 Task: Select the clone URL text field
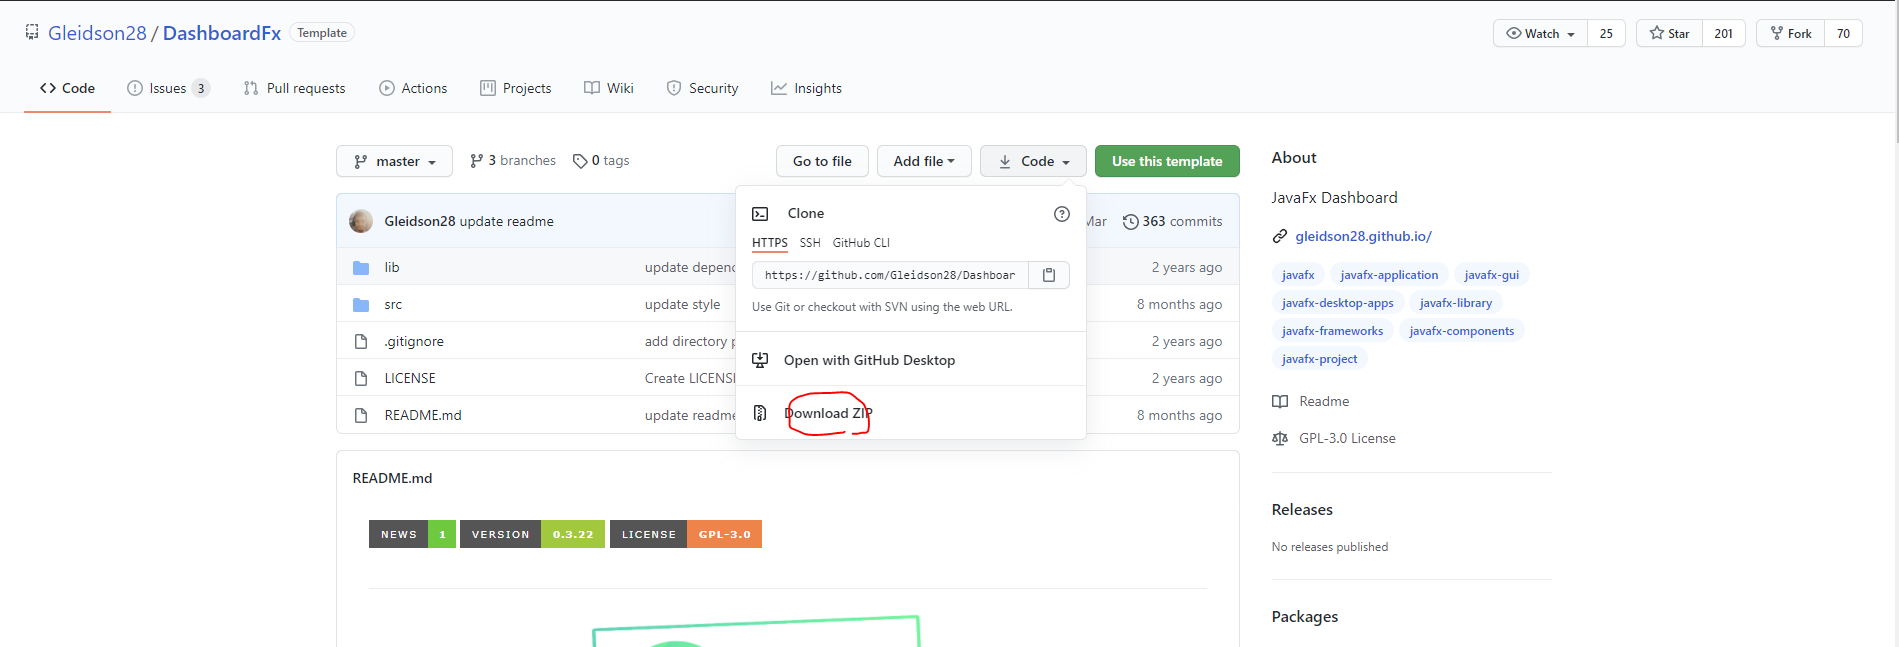point(890,275)
